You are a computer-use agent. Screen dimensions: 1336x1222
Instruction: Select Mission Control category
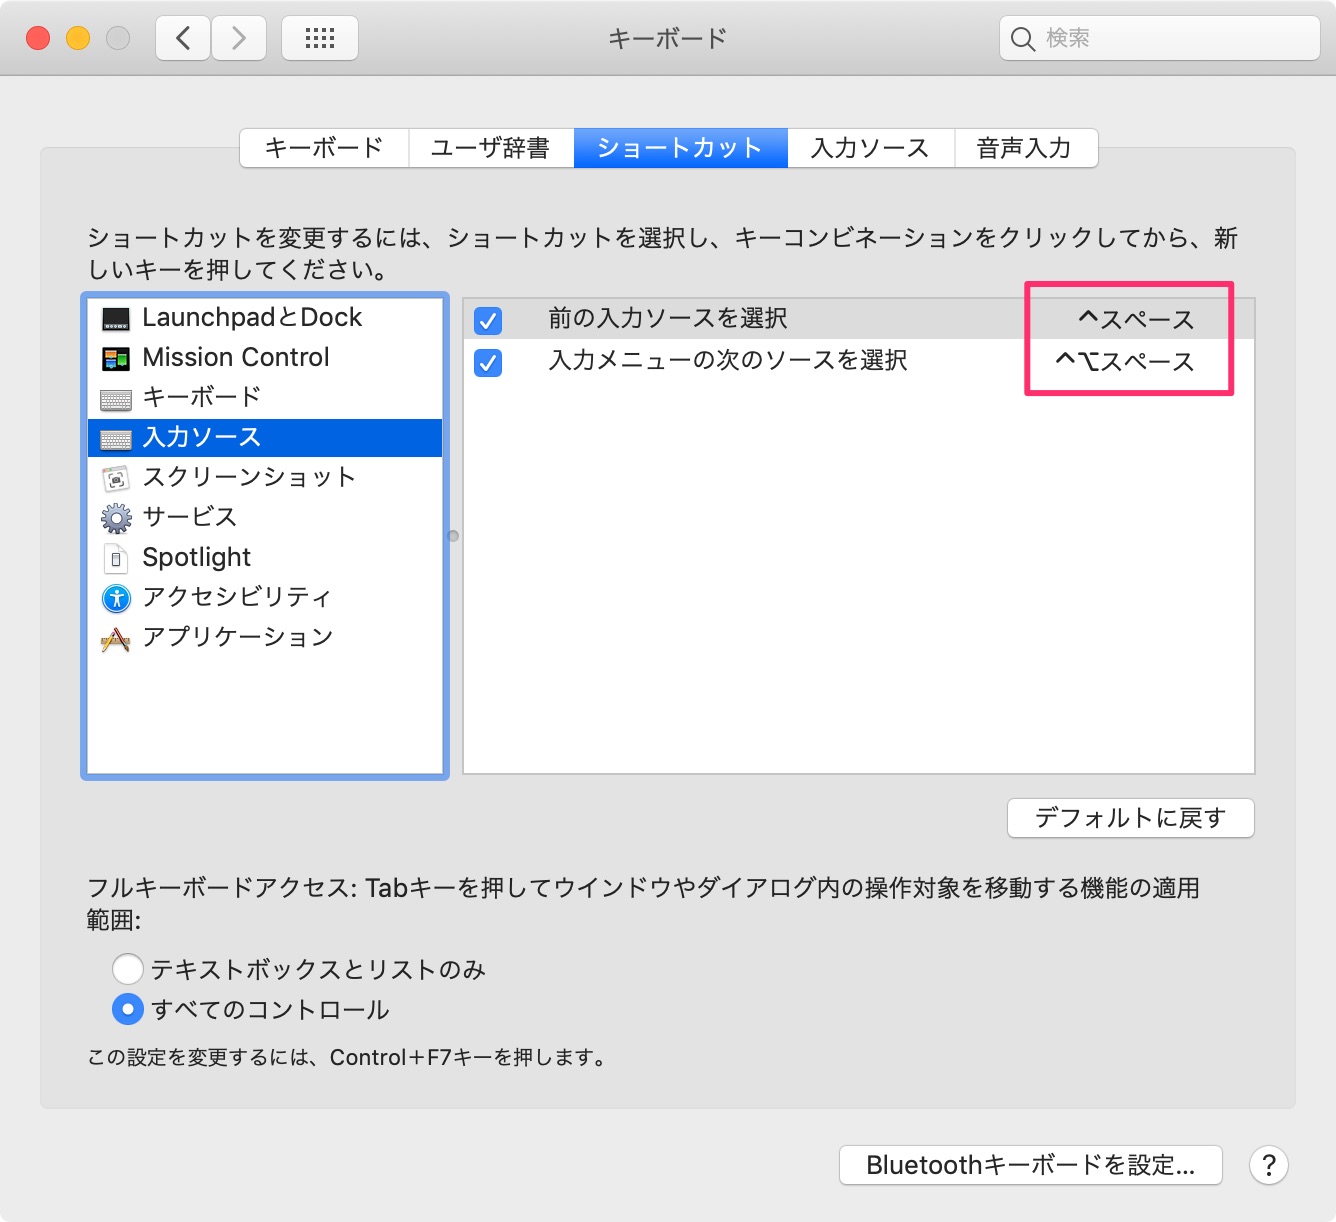[265, 358]
